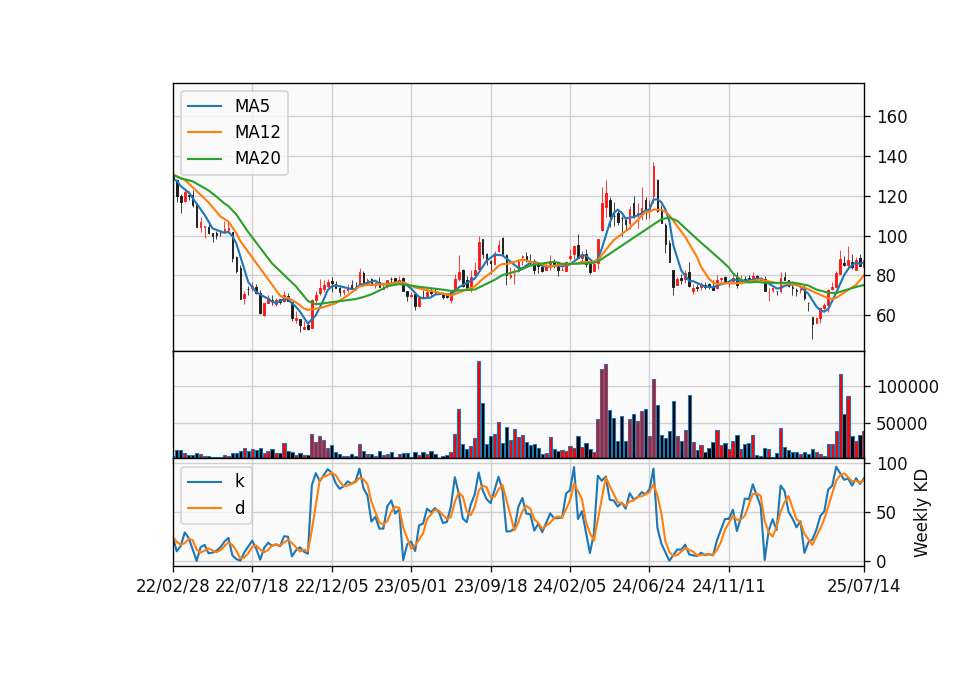Click the 160 price axis label

click(892, 117)
